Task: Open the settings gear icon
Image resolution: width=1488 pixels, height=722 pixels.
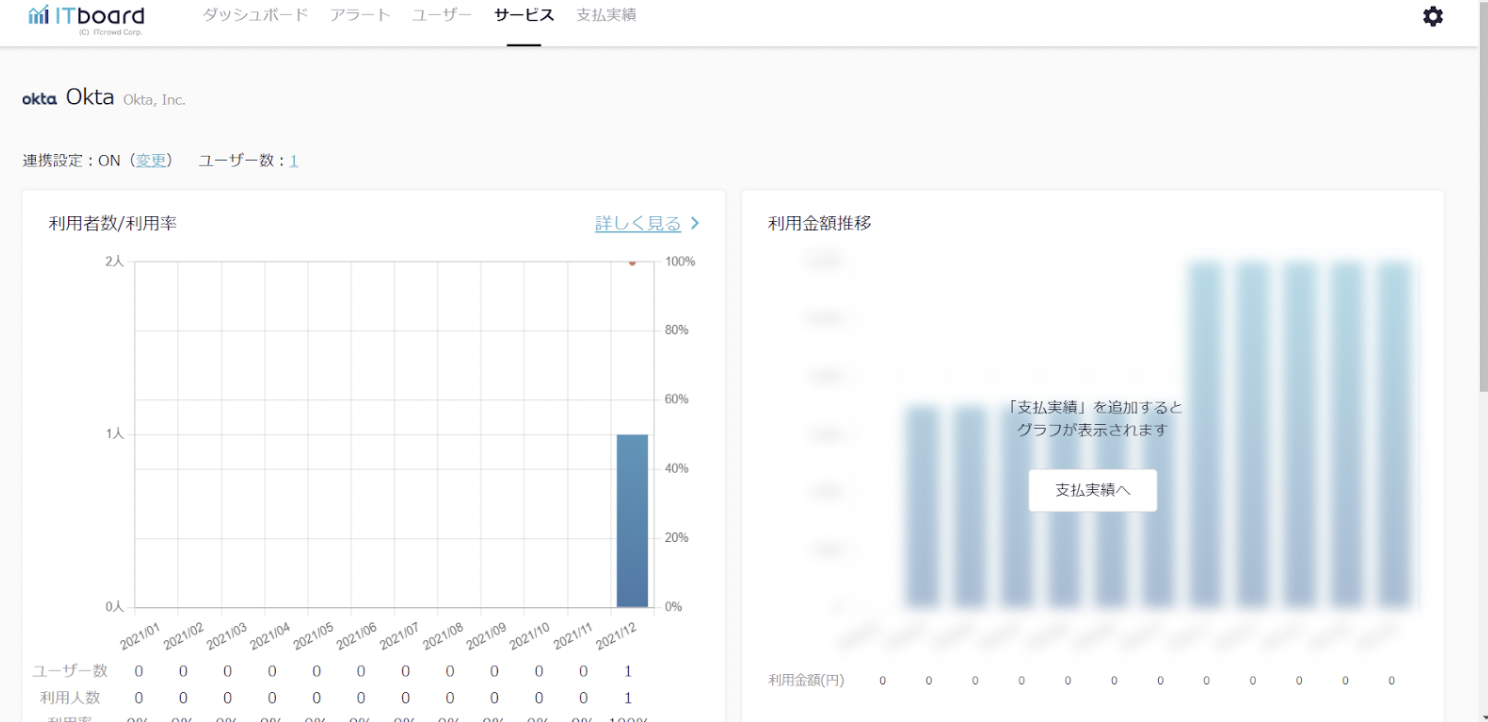Action: coord(1433,17)
